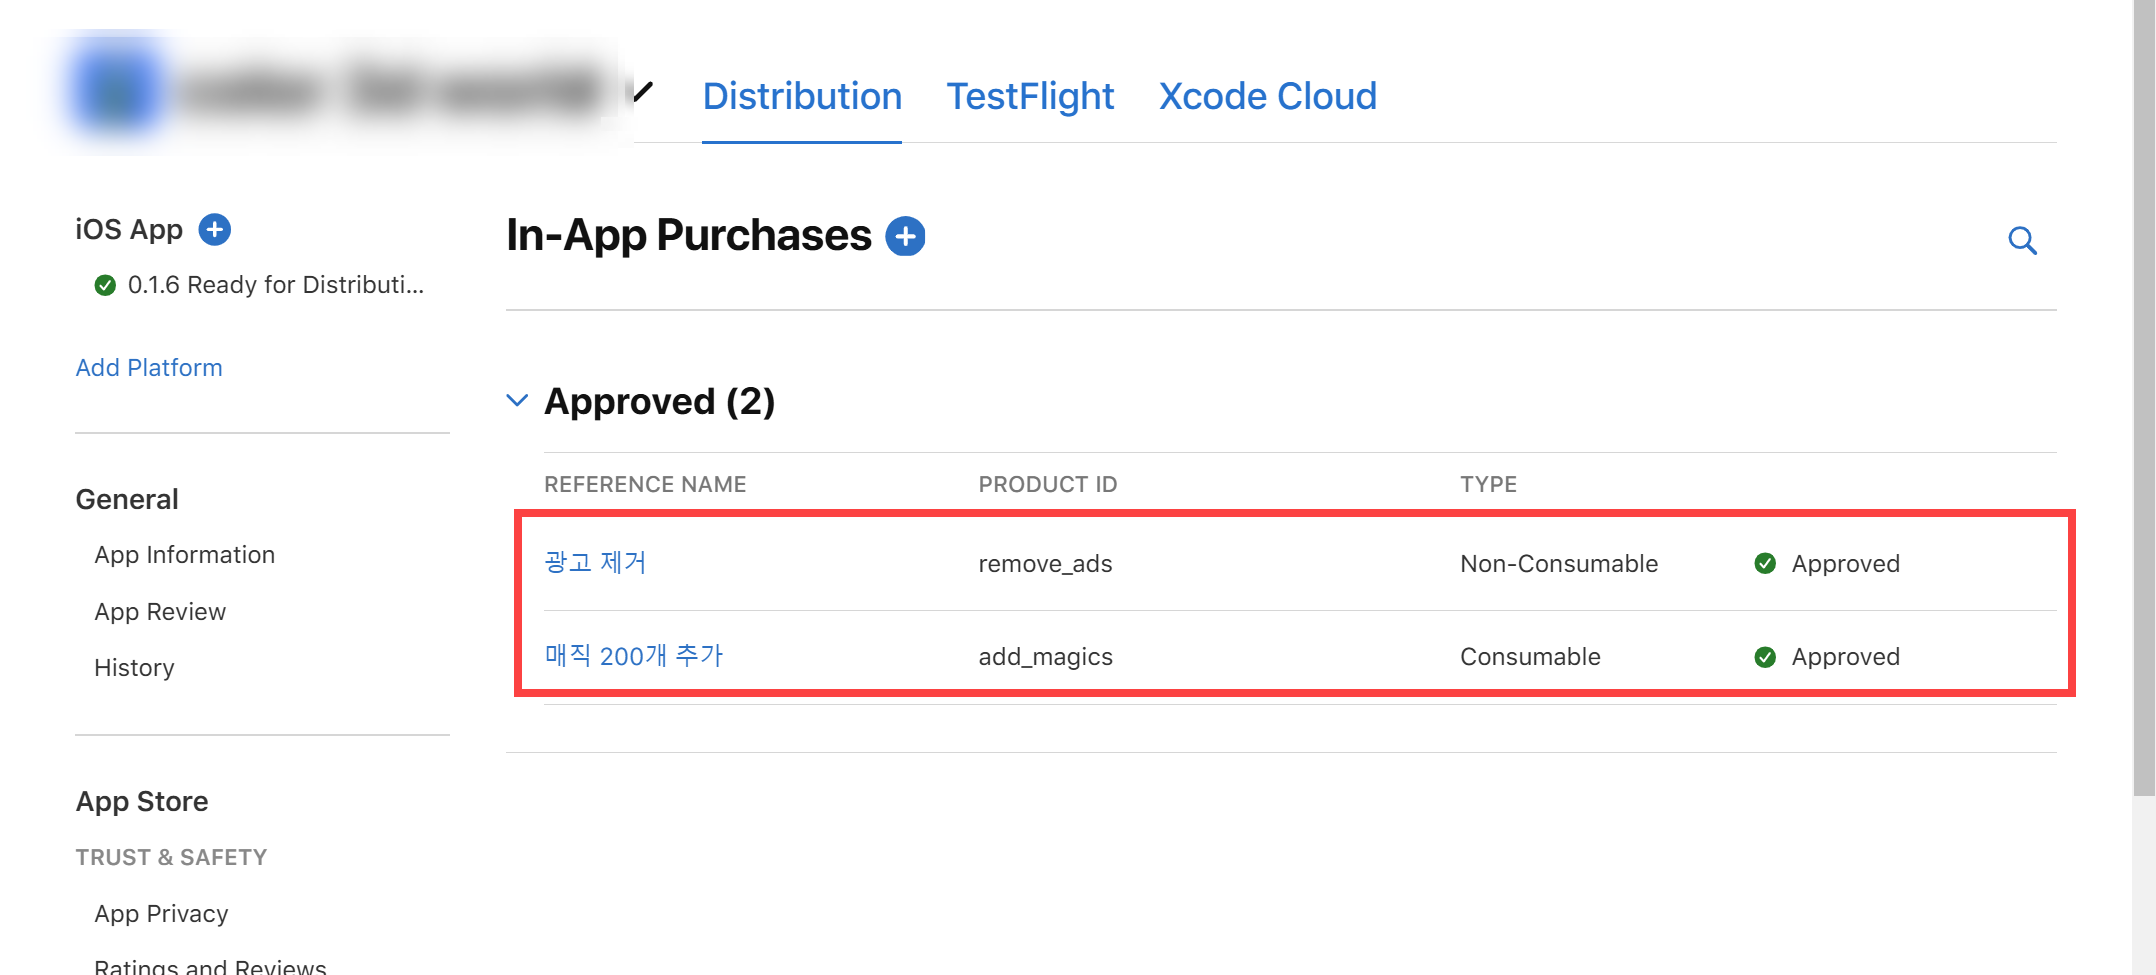Select 0.1.6 Ready for Distribution version
This screenshot has width=2156, height=975.
(275, 286)
